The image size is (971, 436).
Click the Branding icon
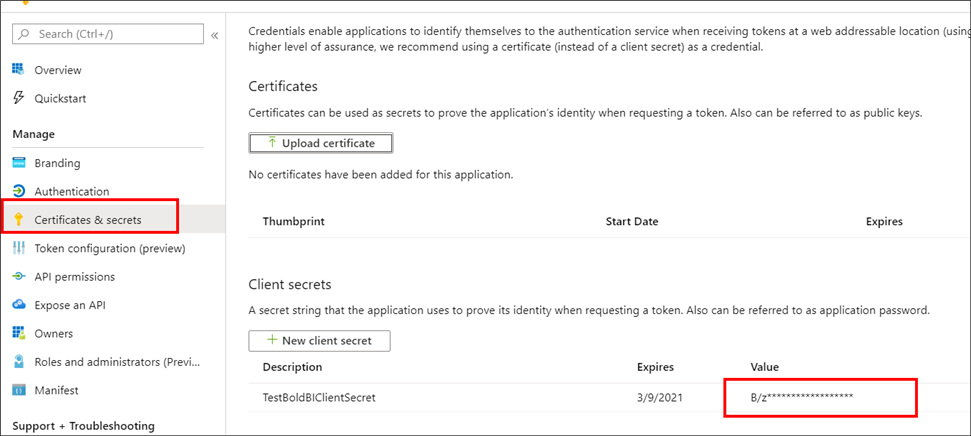pyautogui.click(x=18, y=163)
